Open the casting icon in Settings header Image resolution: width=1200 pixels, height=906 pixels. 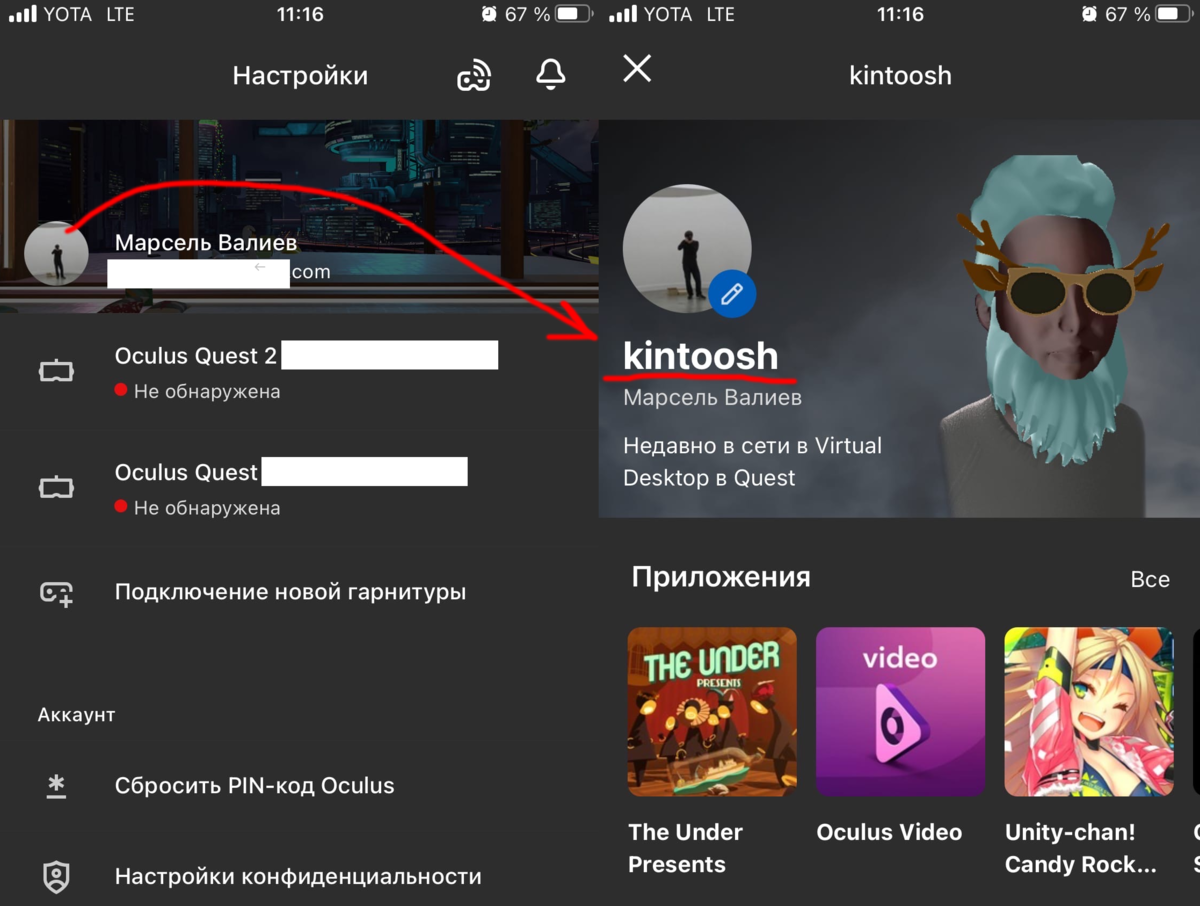coord(474,76)
